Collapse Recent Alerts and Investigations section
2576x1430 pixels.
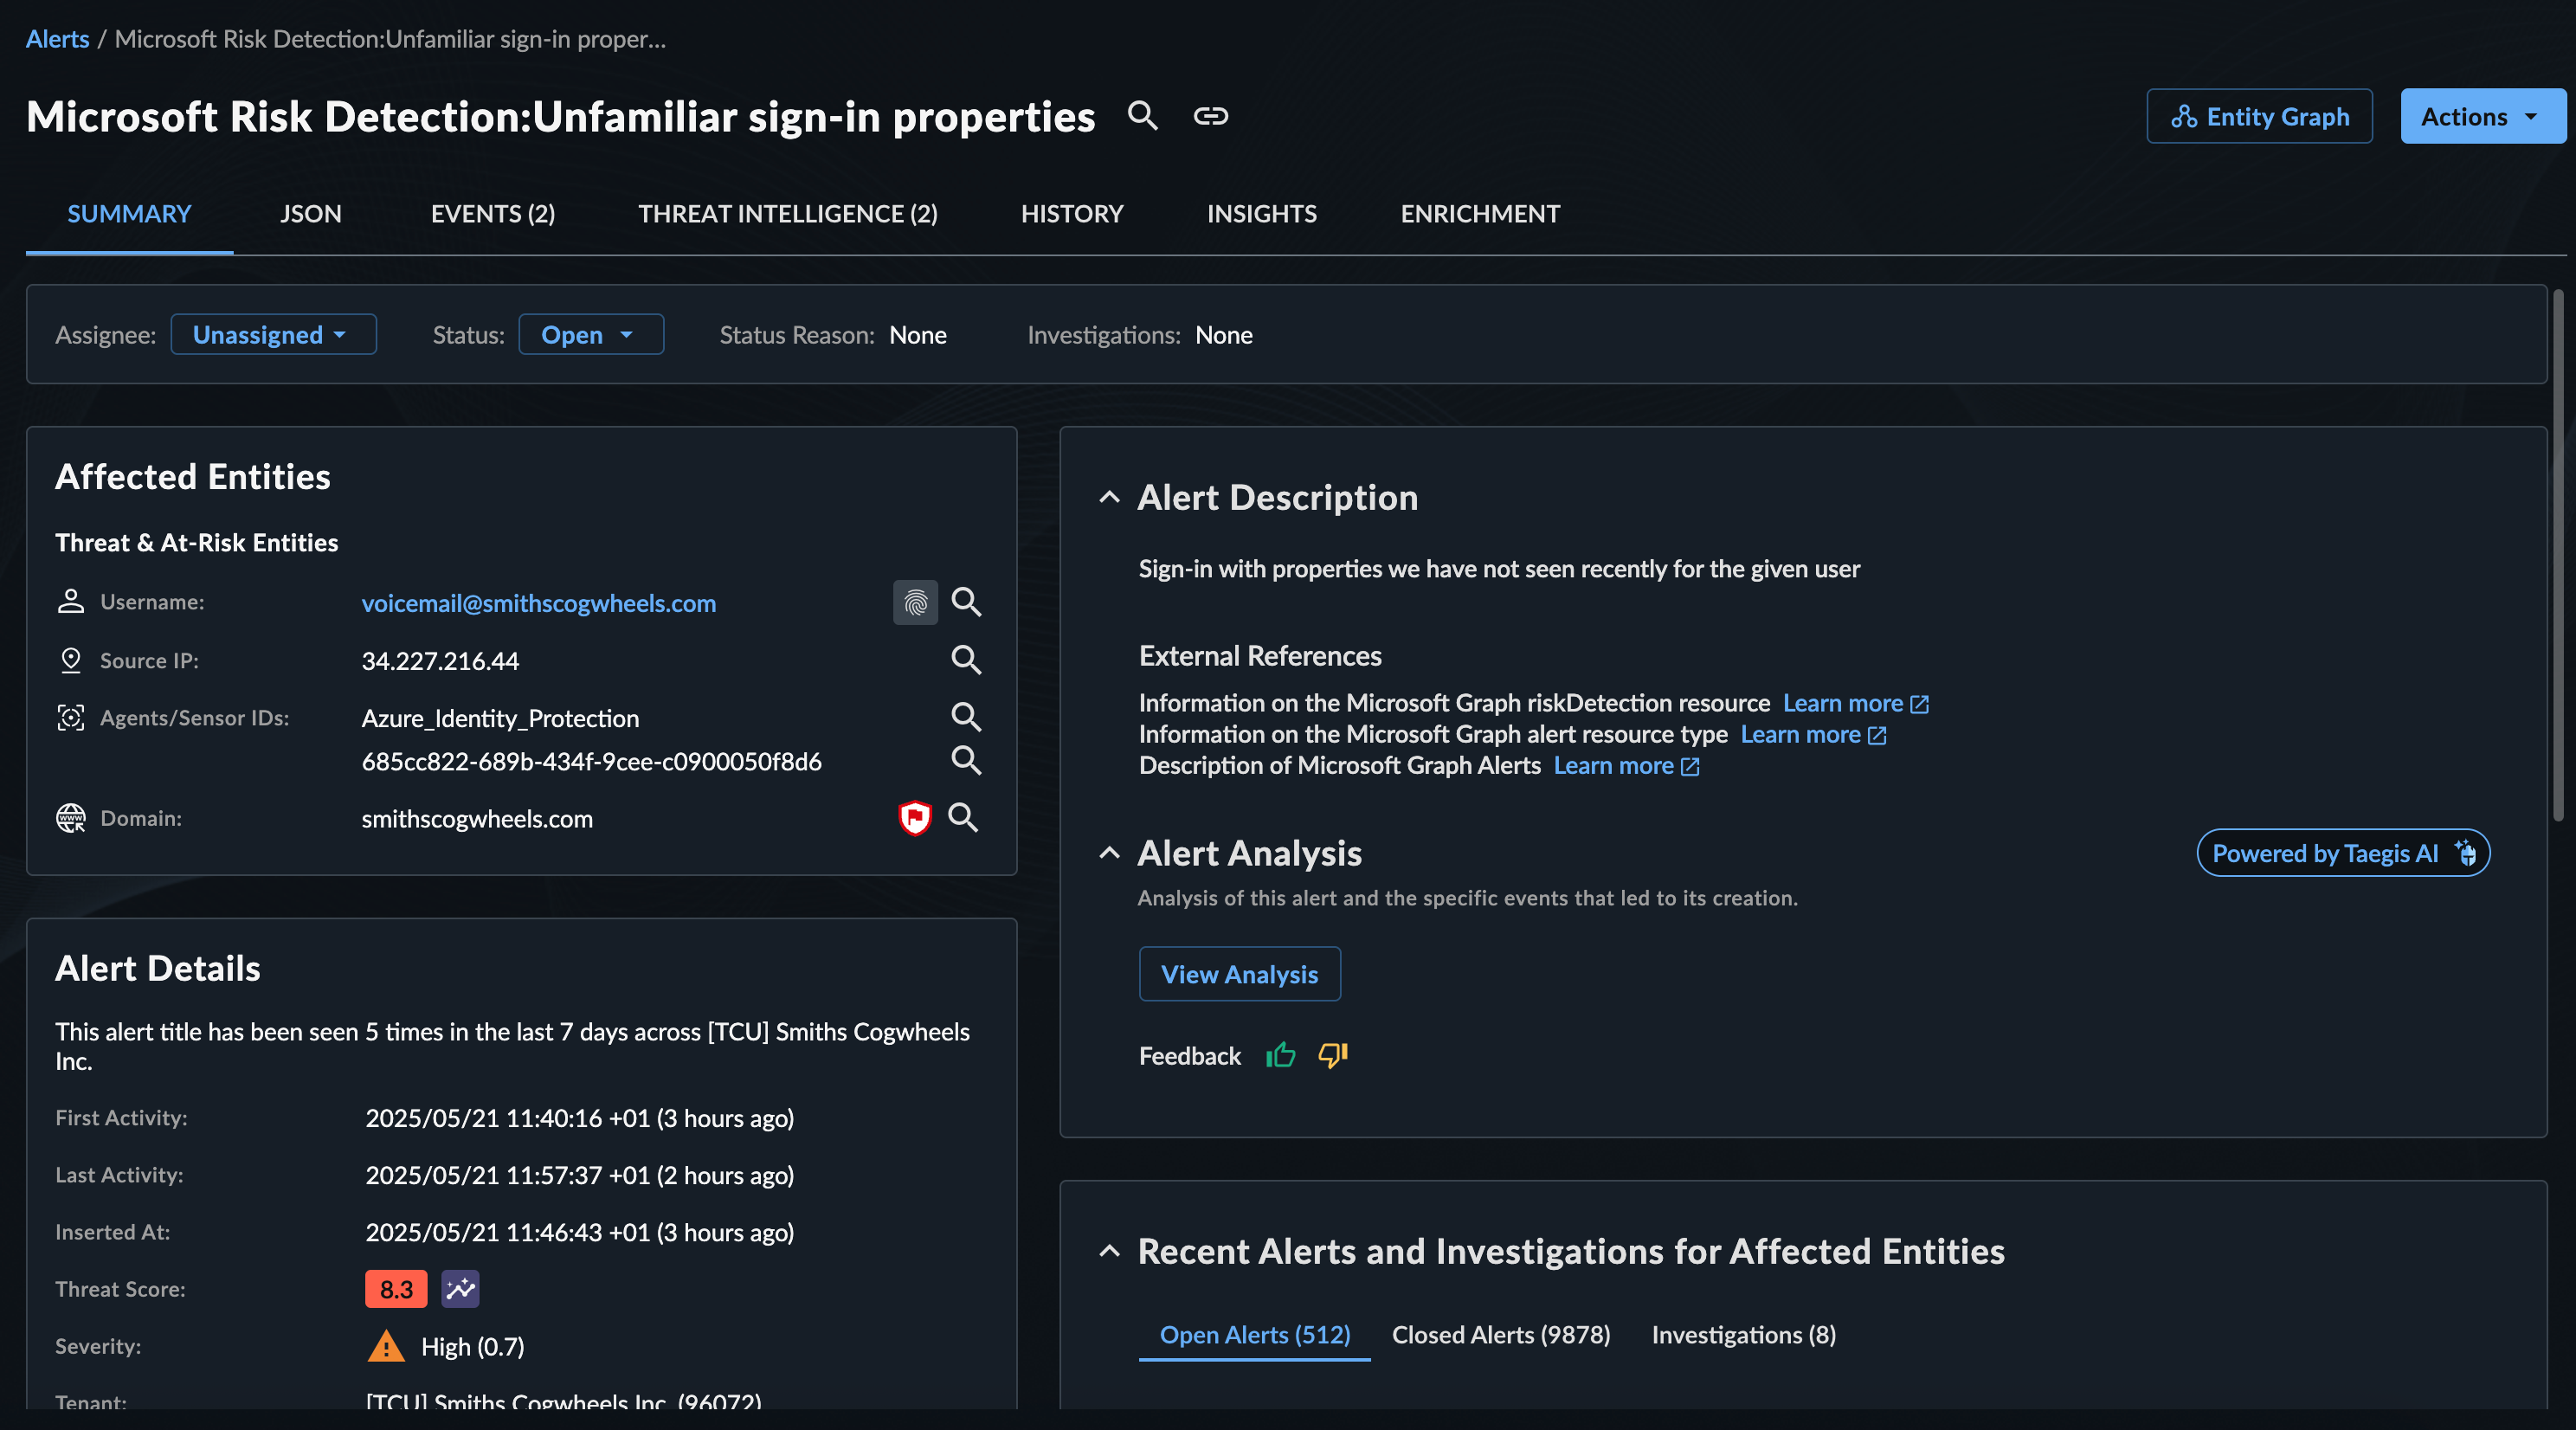tap(1109, 1251)
